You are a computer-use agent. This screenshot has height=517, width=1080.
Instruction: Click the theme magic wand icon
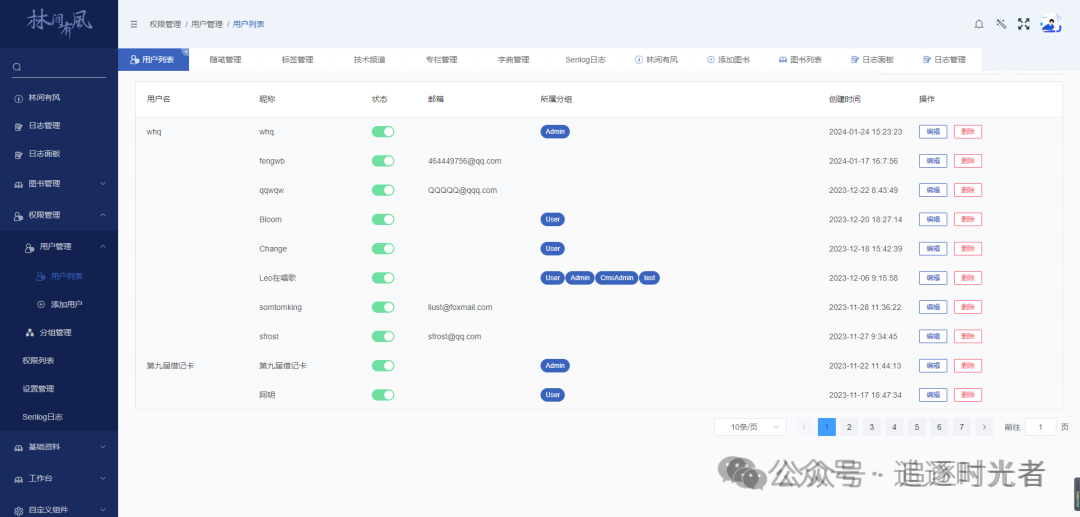[x=1001, y=24]
